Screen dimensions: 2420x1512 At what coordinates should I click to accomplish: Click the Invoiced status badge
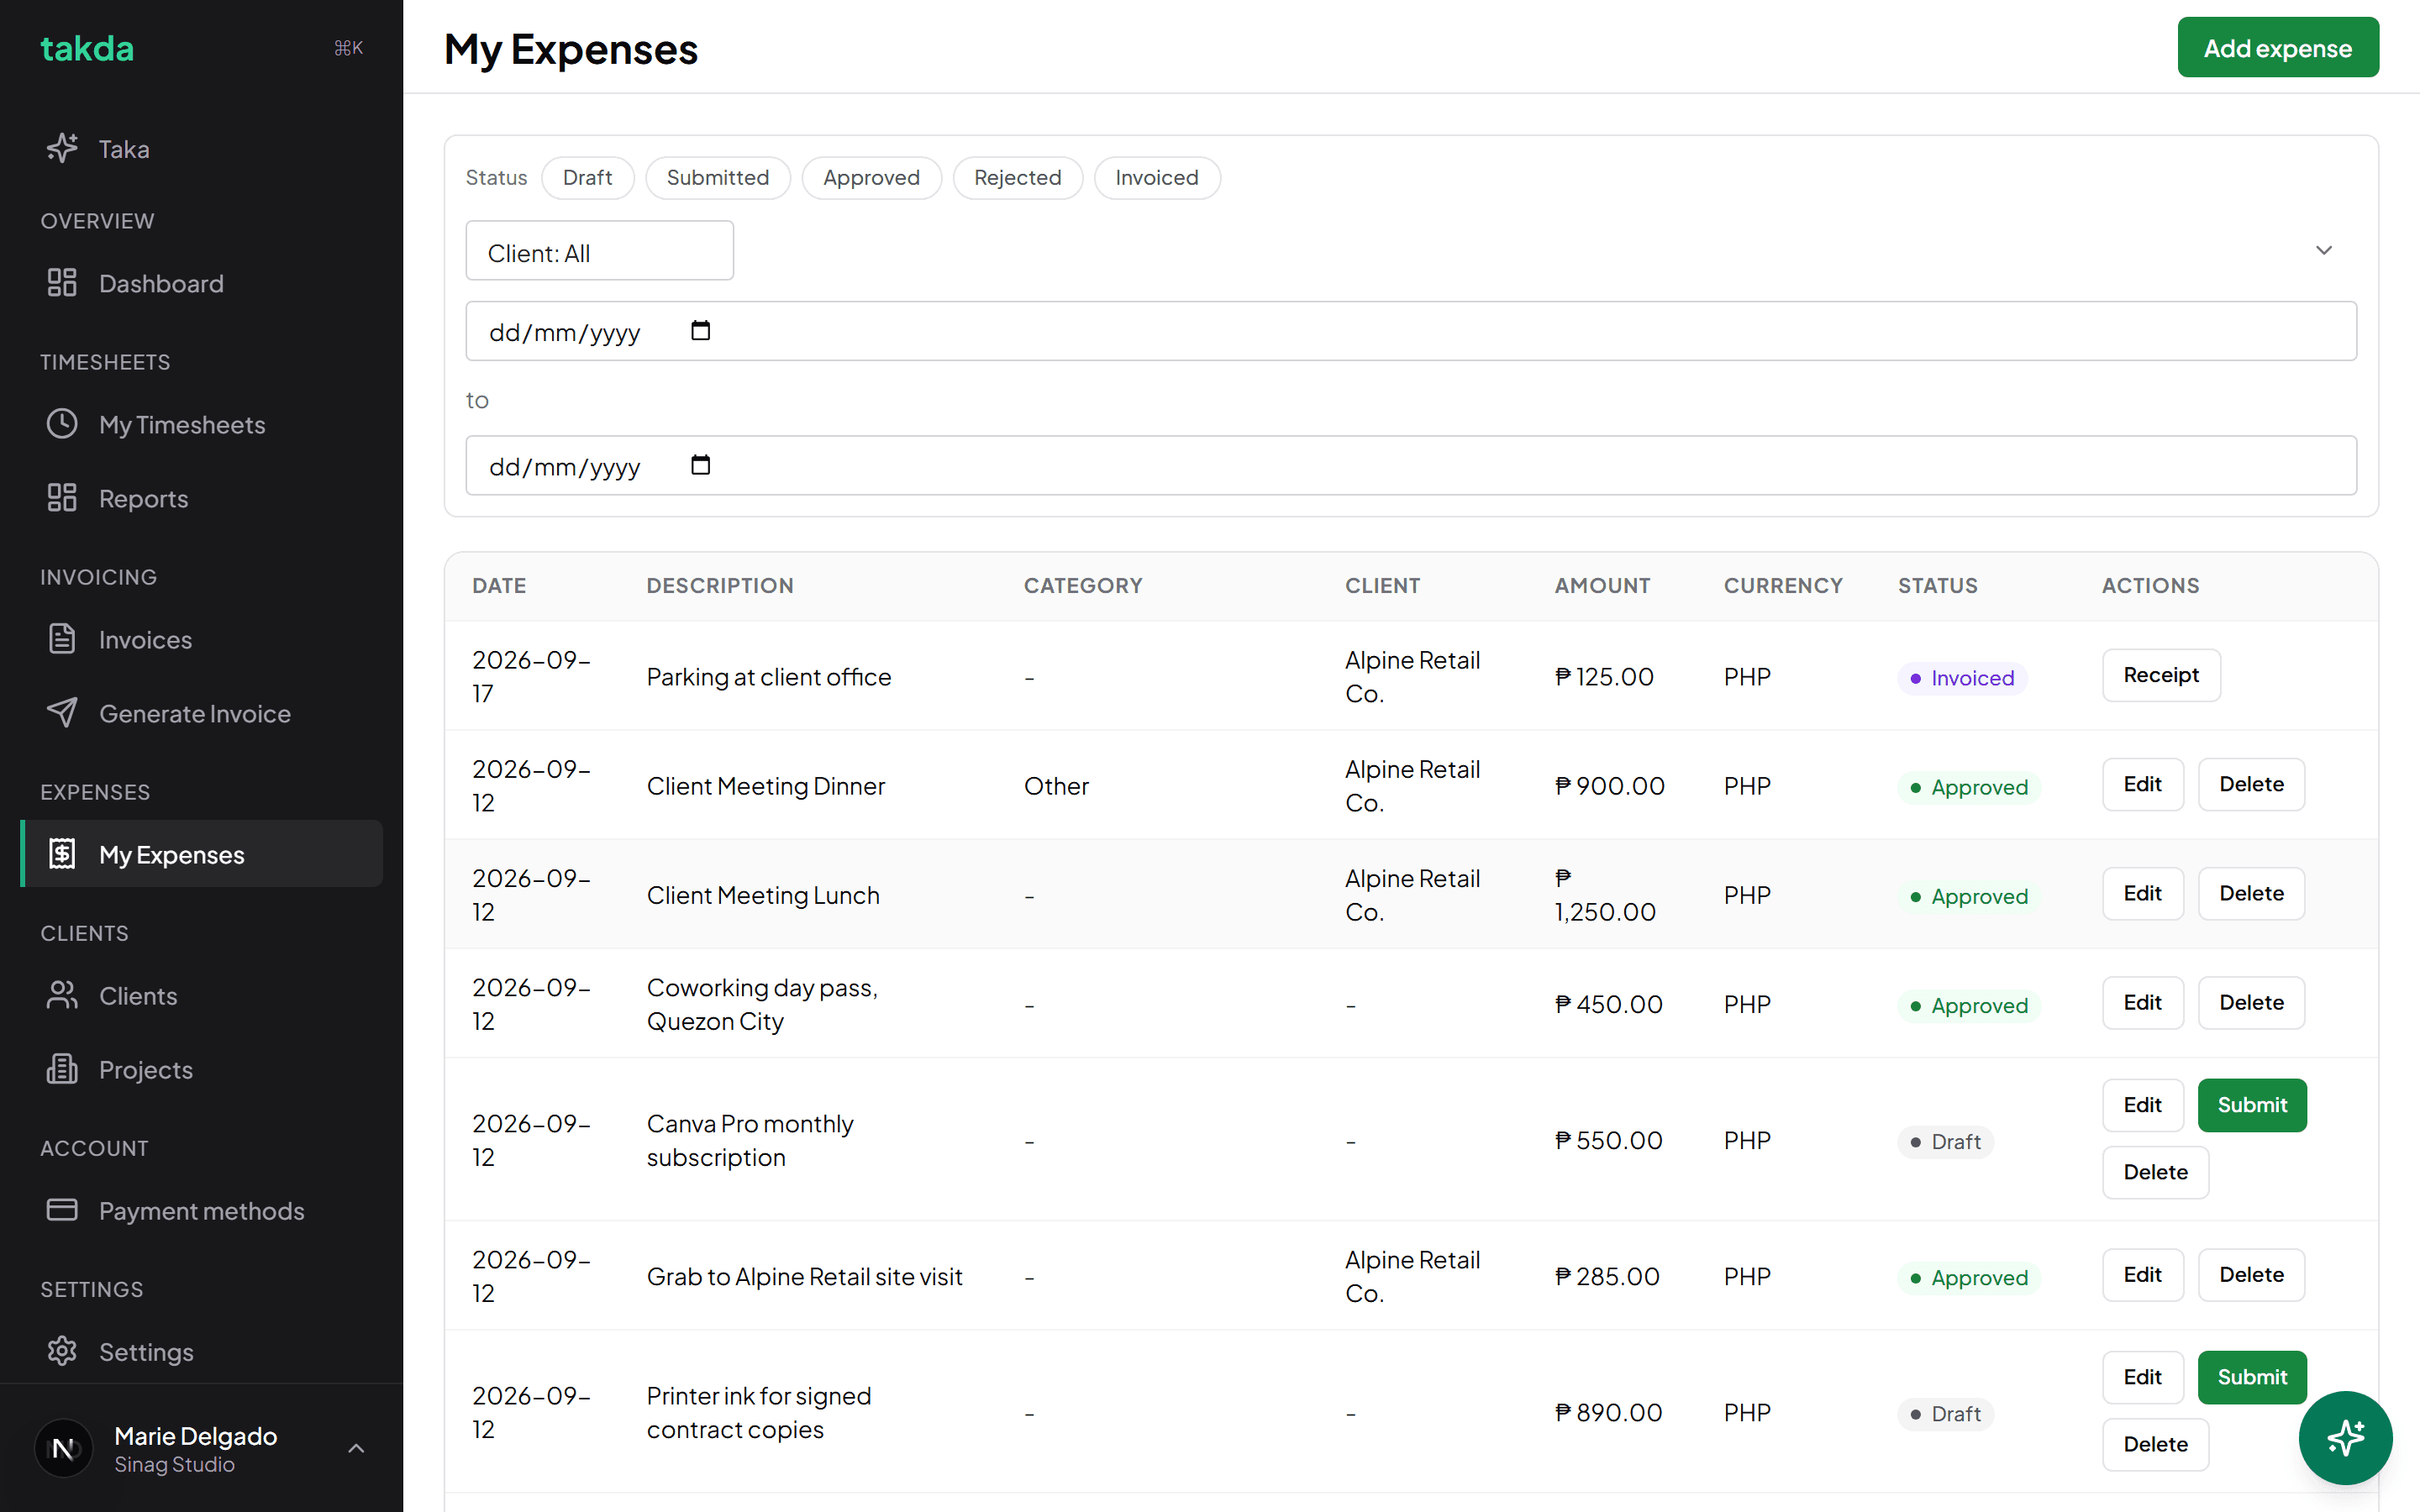pos(1962,678)
